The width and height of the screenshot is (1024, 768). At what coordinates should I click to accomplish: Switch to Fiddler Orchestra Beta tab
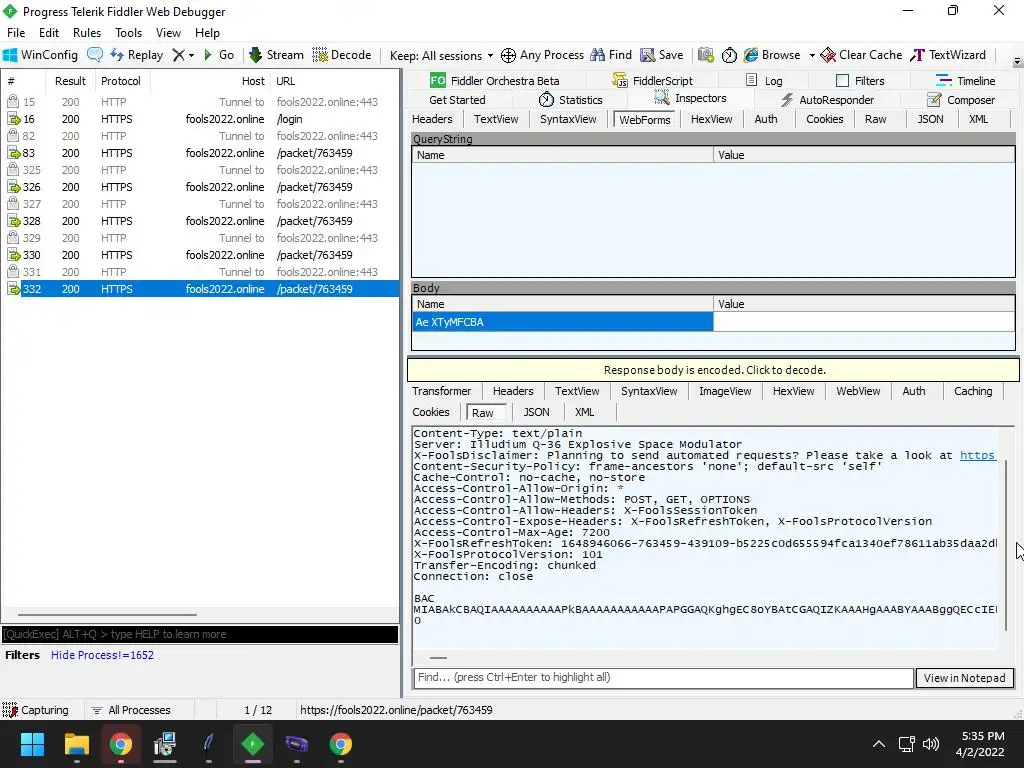pyautogui.click(x=494, y=80)
